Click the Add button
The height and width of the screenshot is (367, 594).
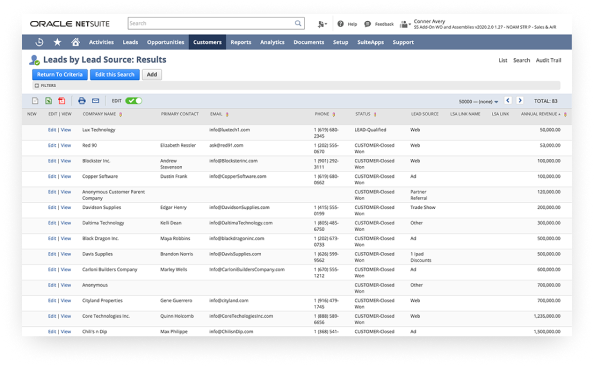[152, 75]
